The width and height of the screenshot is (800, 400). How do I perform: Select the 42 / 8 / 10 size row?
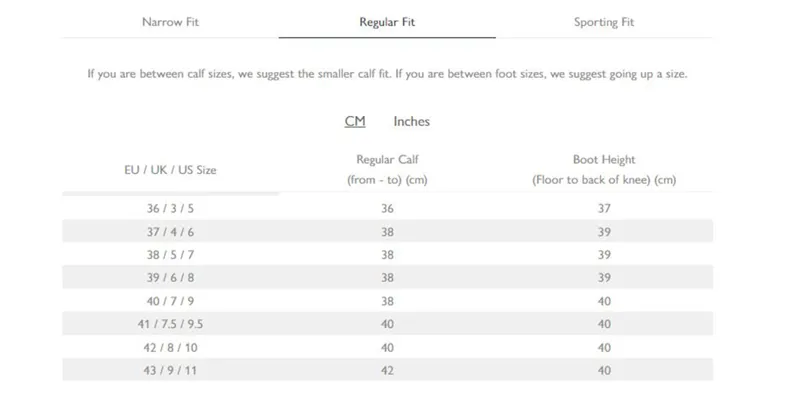point(388,347)
